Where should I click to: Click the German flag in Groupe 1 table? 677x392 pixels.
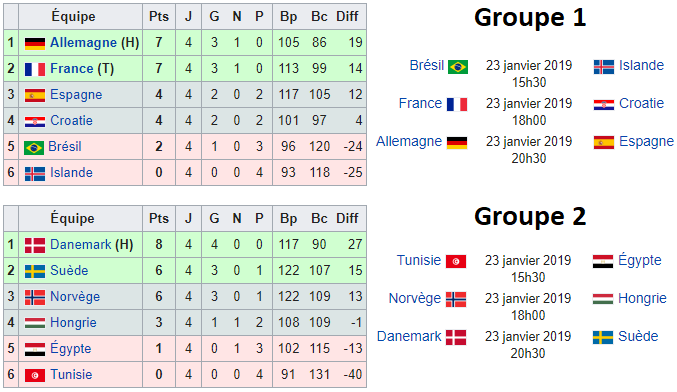click(x=35, y=43)
